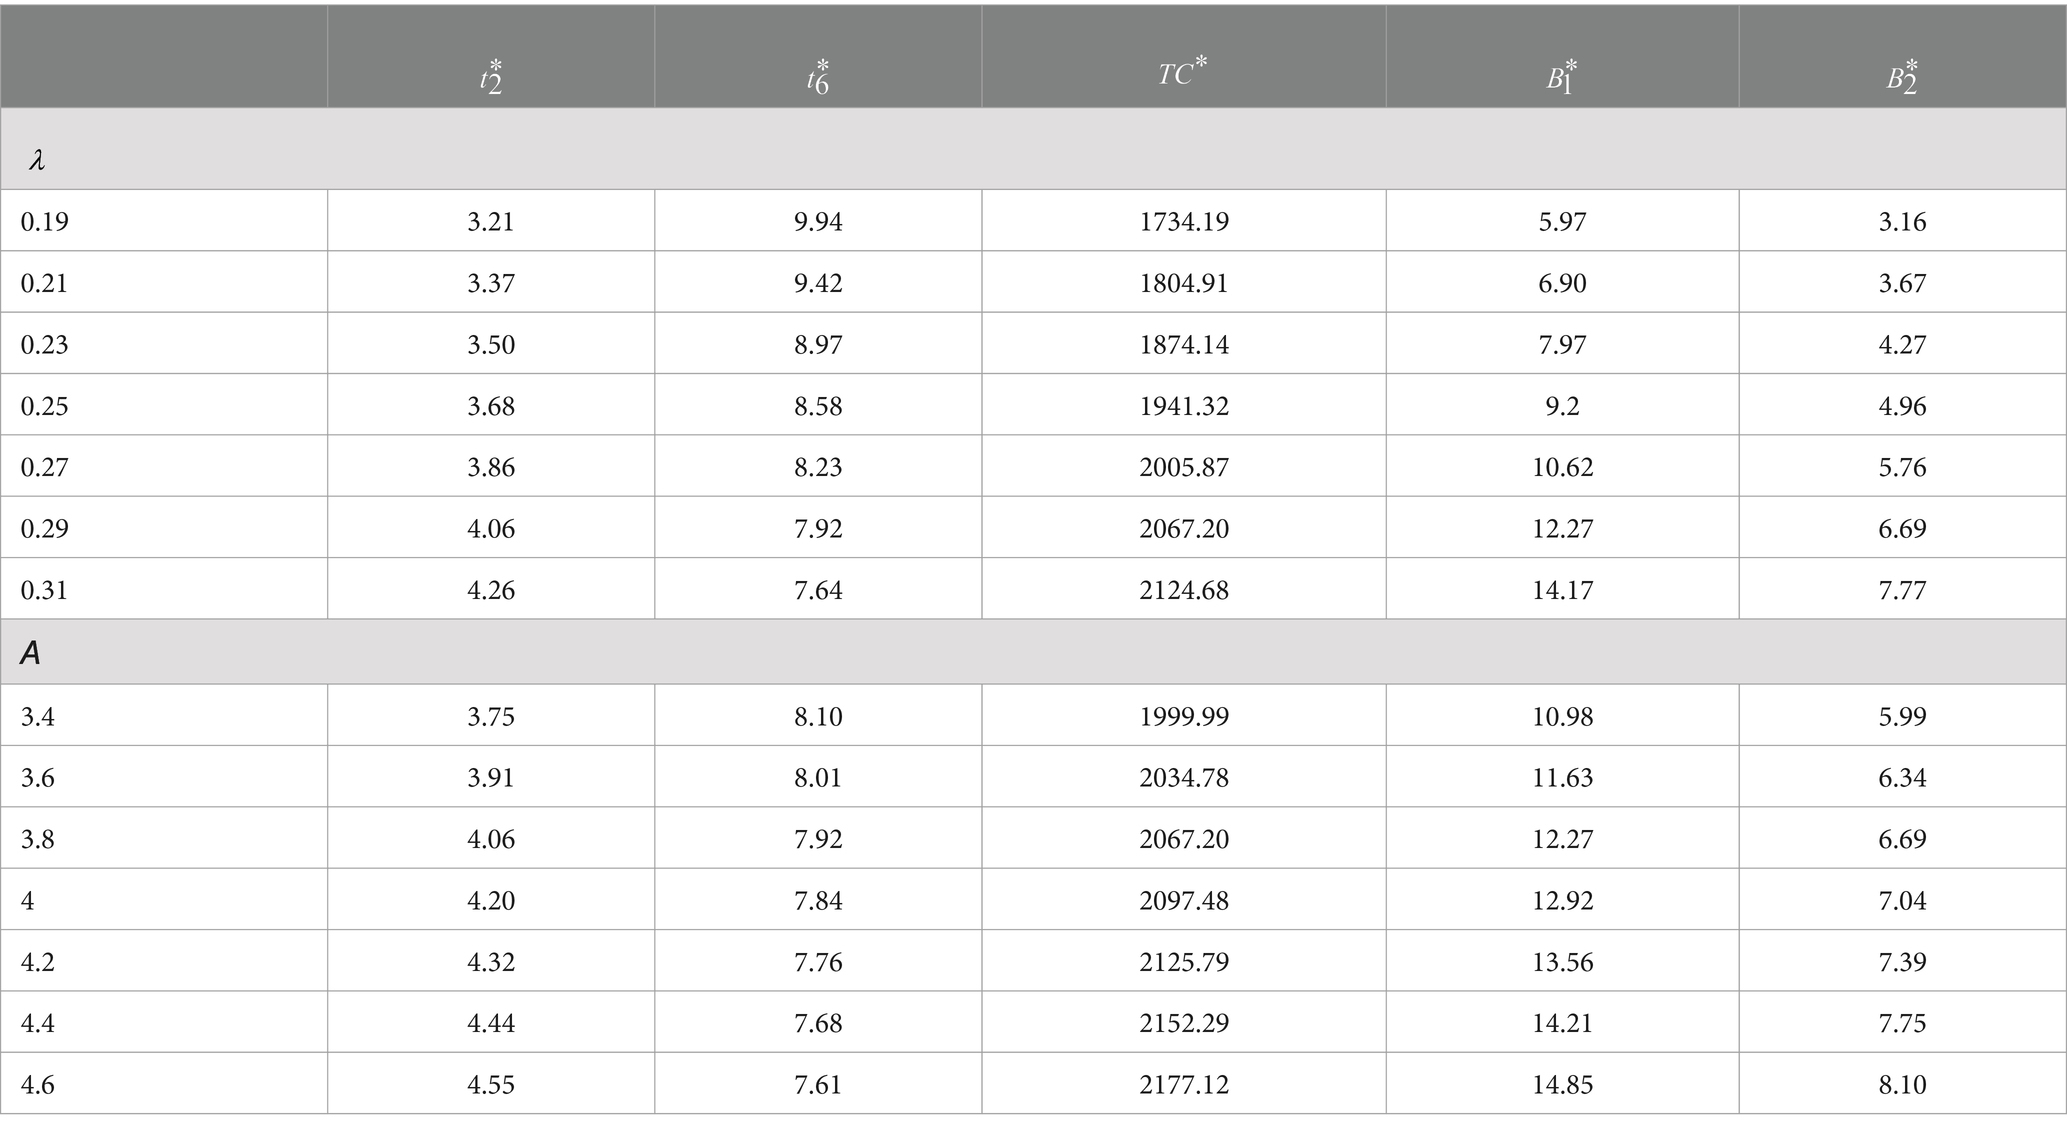Select the cell showing 1804.91
This screenshot has width=2067, height=1132.
(x=1183, y=282)
